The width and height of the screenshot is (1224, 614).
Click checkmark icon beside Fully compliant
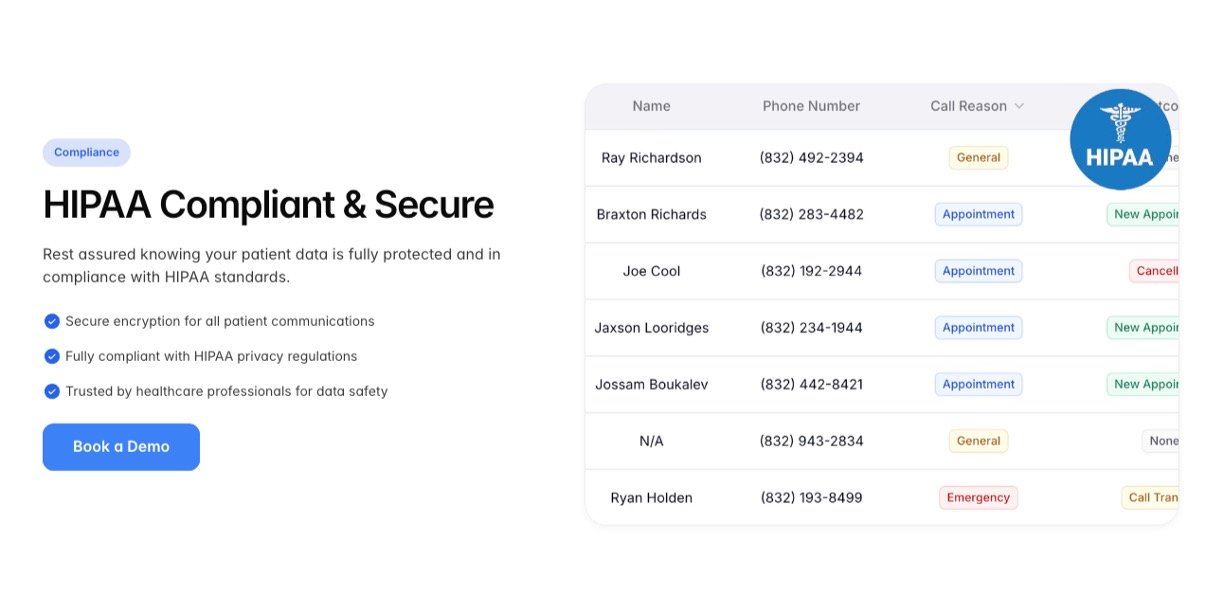pyautogui.click(x=52, y=356)
